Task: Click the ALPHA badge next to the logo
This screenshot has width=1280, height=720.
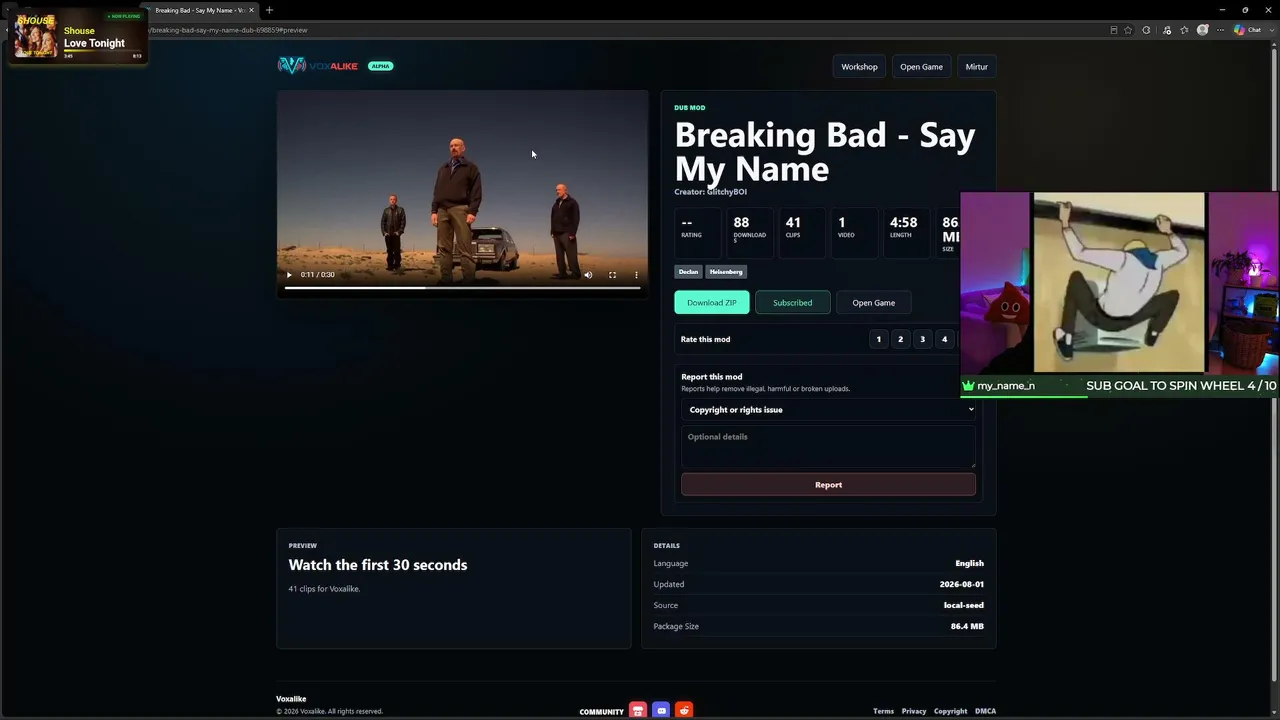Action: pos(380,66)
